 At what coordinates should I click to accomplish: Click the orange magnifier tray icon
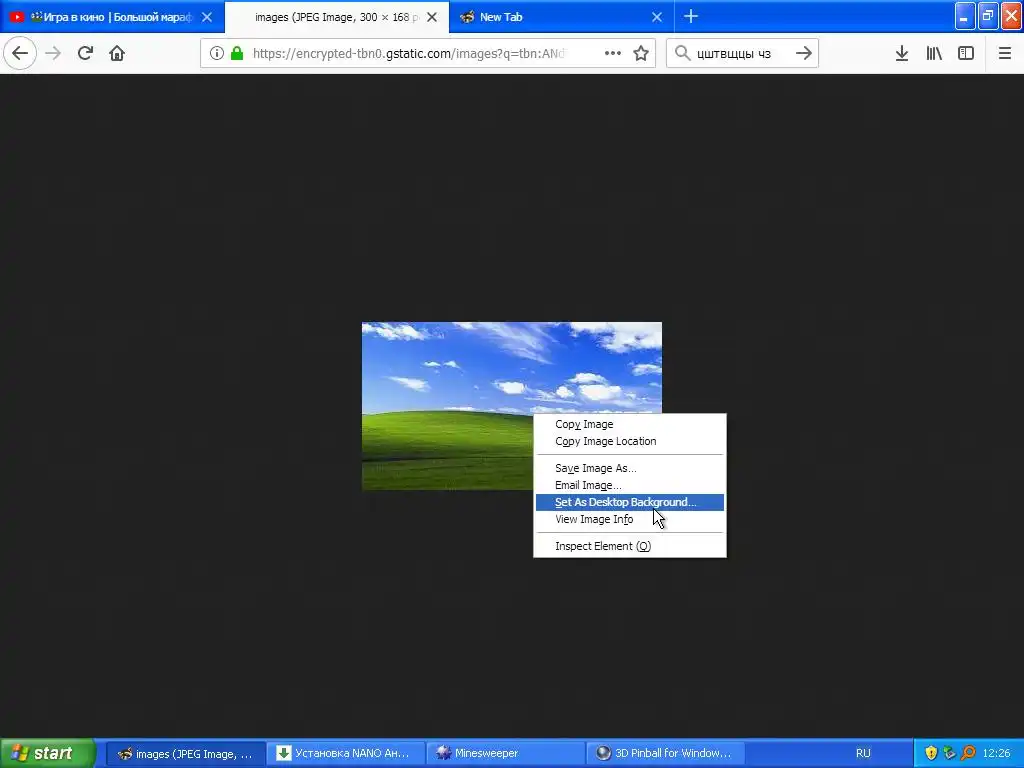point(968,753)
